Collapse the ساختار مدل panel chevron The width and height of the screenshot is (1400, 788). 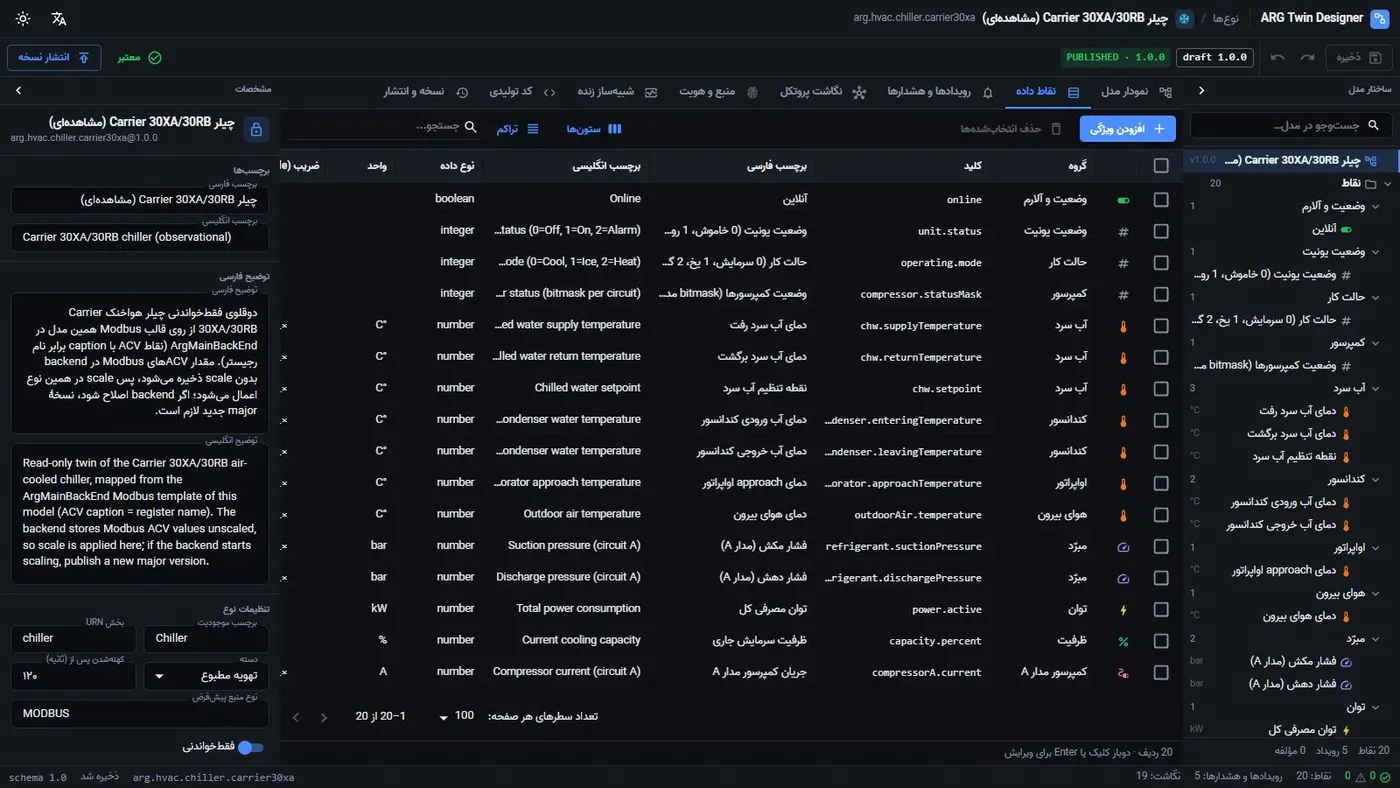point(1201,90)
